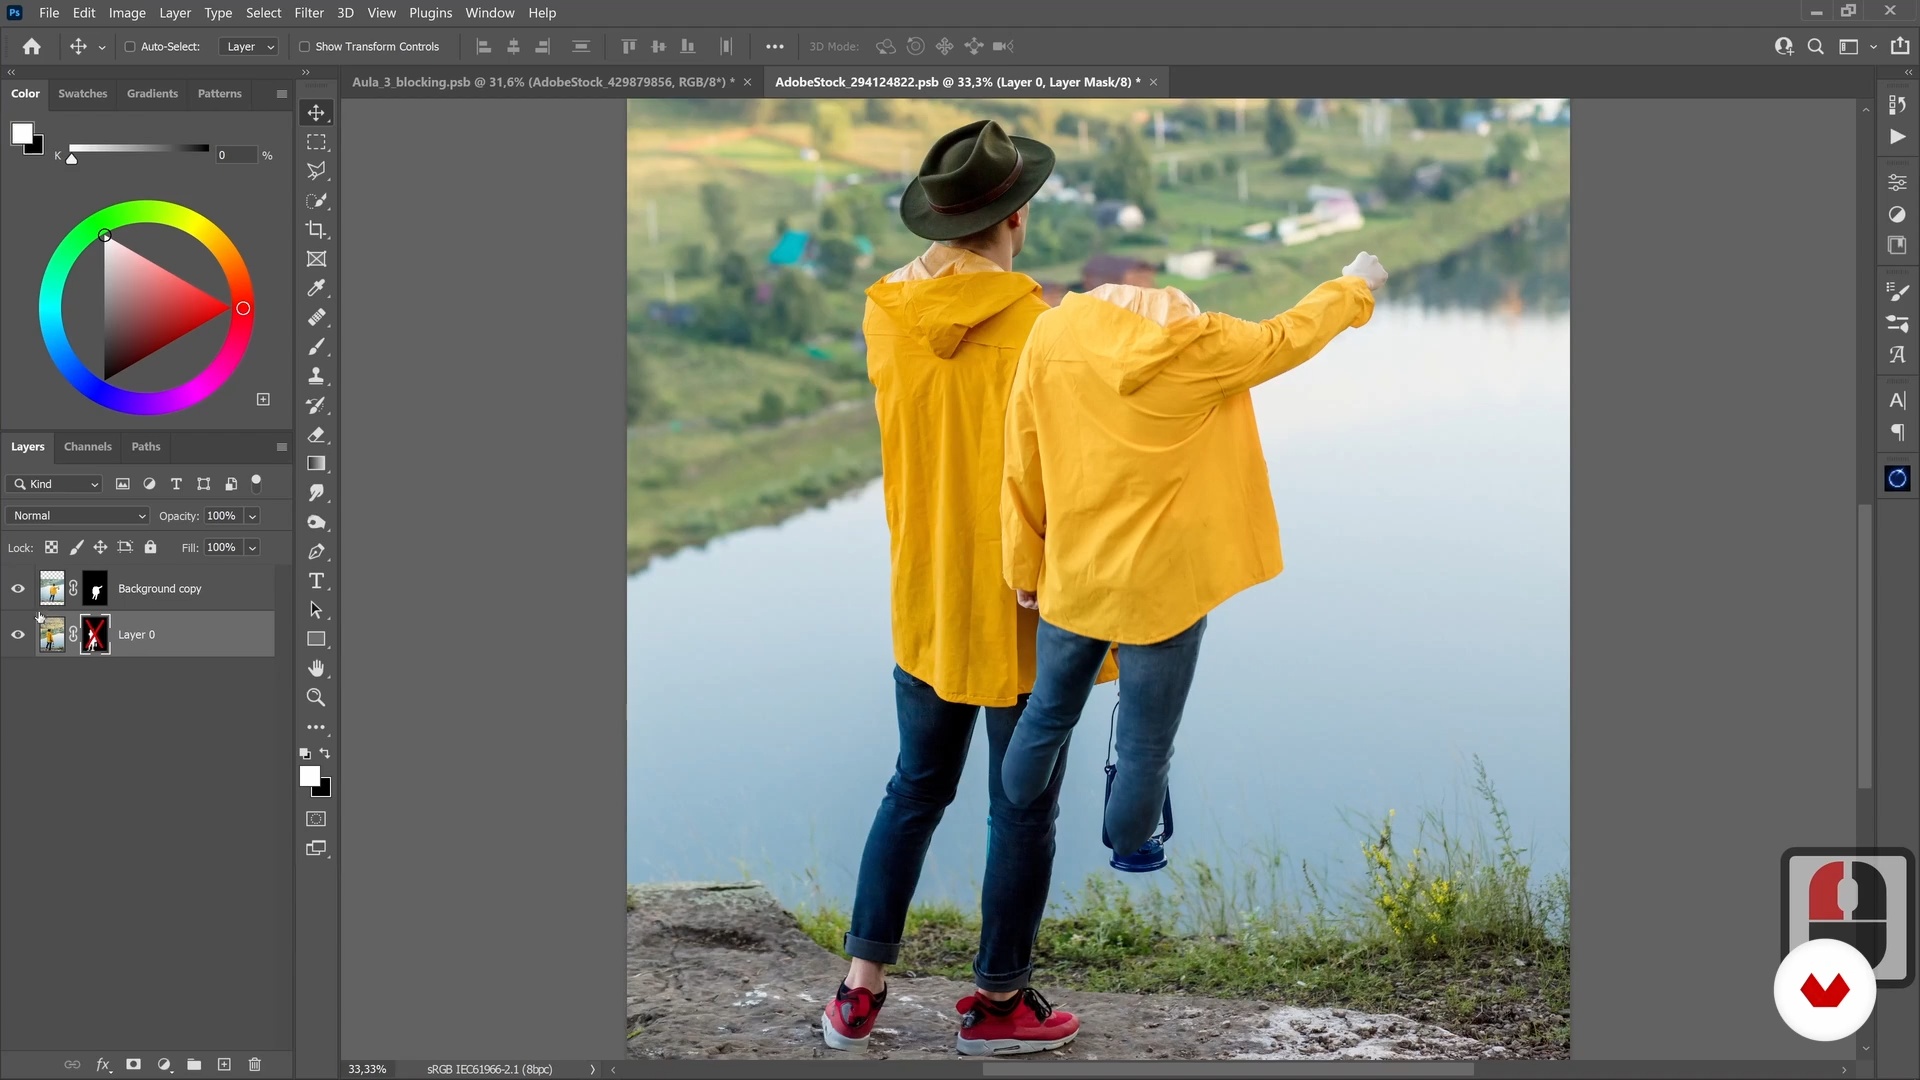
Task: Click the Layer 0 mask thumbnail
Action: [x=95, y=635]
